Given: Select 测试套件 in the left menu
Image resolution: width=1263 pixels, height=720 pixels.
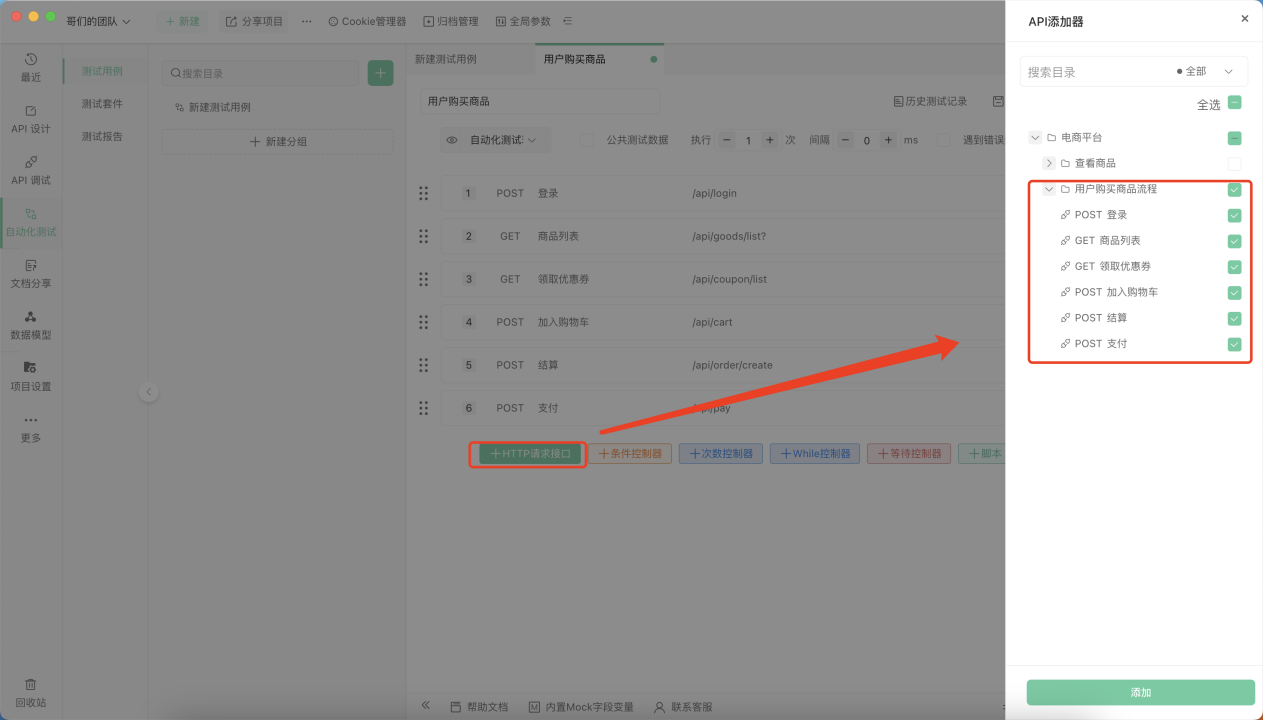Looking at the screenshot, I should pyautogui.click(x=102, y=104).
